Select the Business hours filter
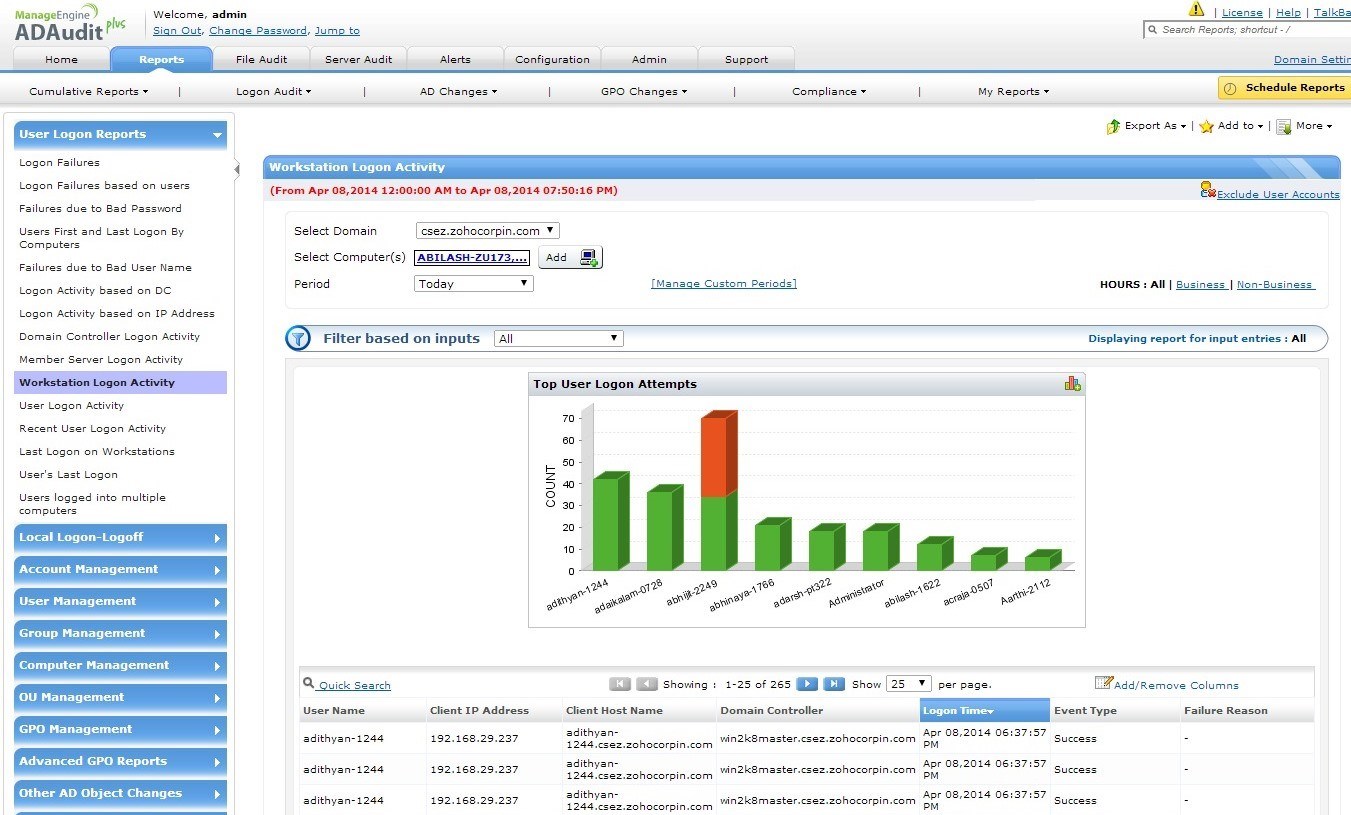The width and height of the screenshot is (1351, 815). pos(1200,284)
